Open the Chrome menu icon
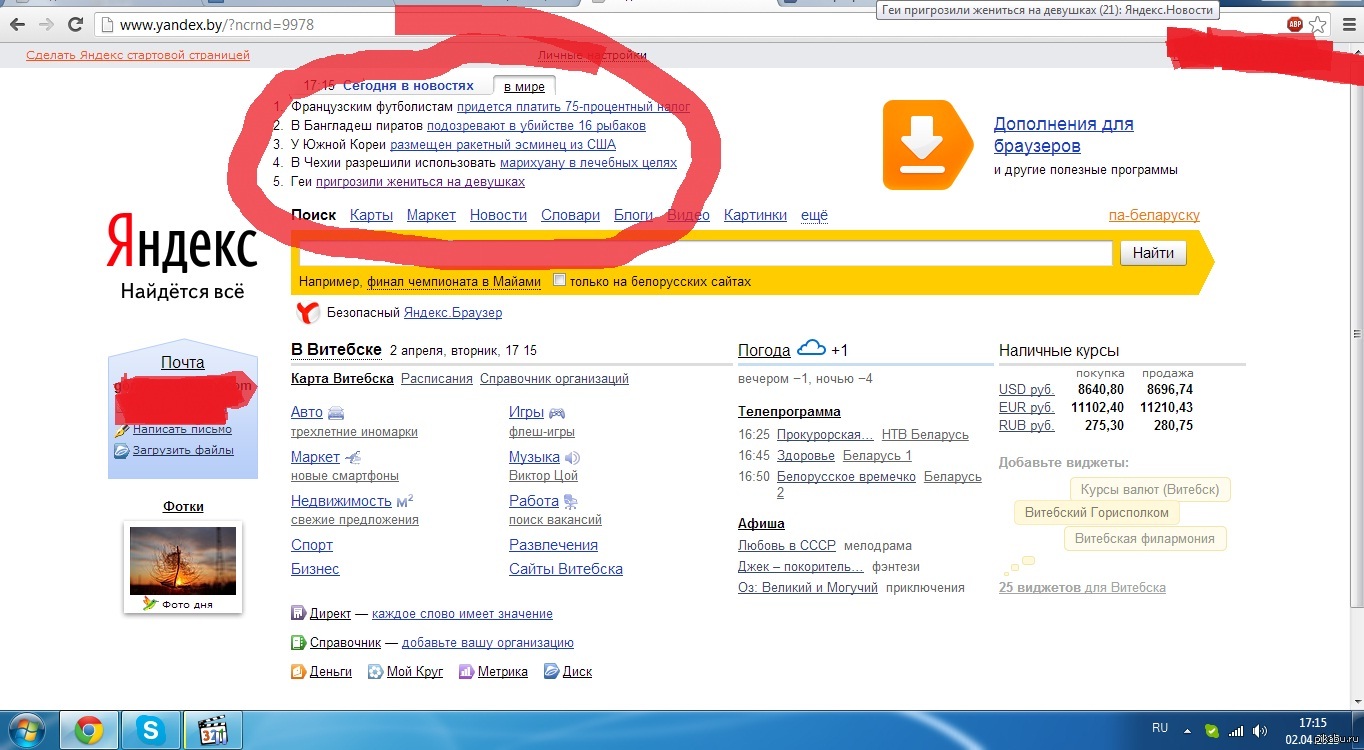 pos(1349,25)
